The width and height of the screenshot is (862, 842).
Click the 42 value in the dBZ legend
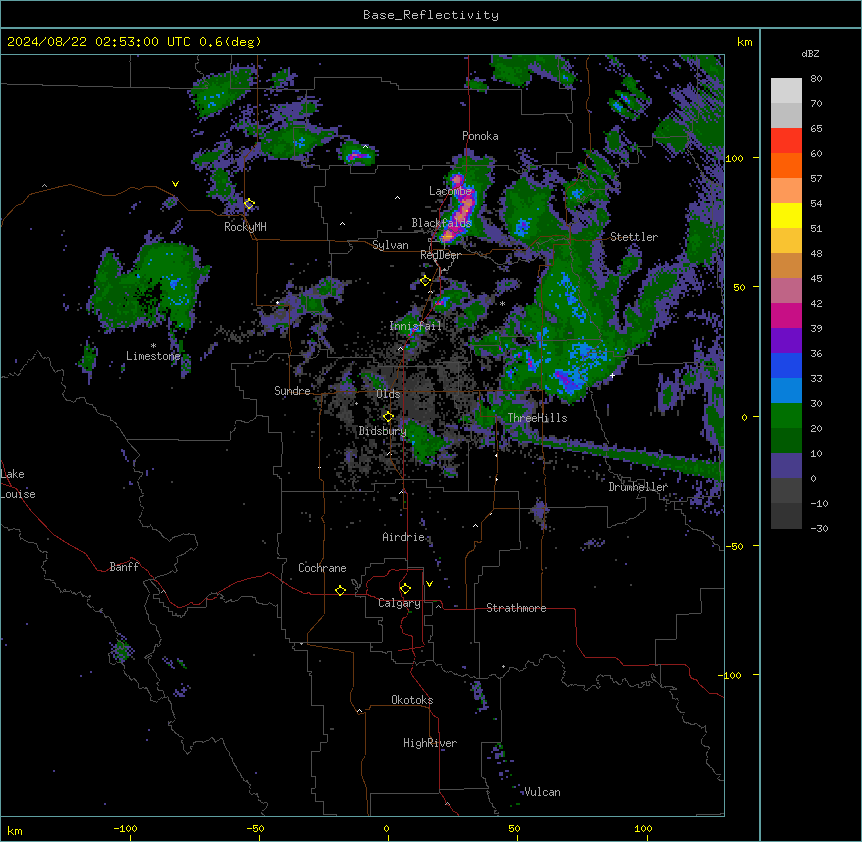click(x=816, y=303)
